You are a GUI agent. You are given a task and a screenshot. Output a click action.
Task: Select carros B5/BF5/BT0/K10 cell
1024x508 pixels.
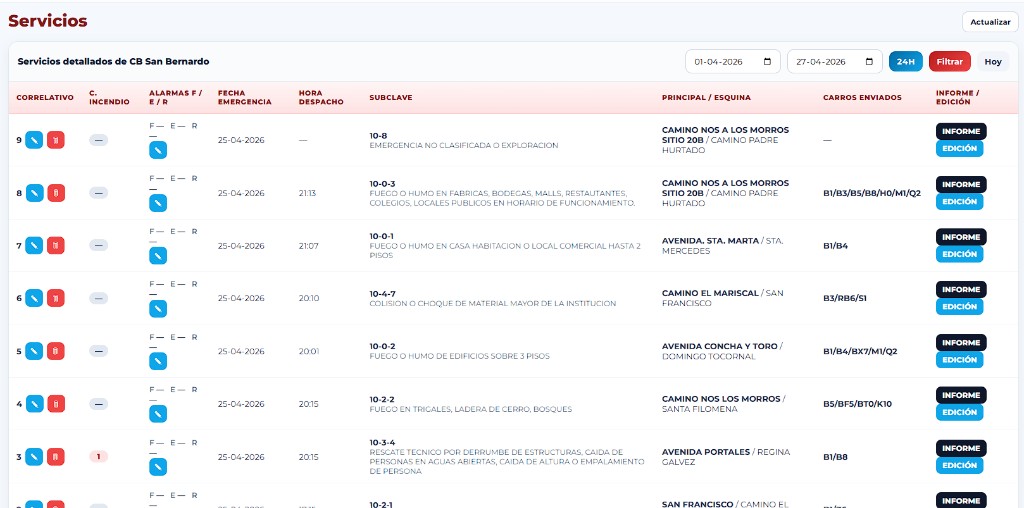(x=857, y=404)
